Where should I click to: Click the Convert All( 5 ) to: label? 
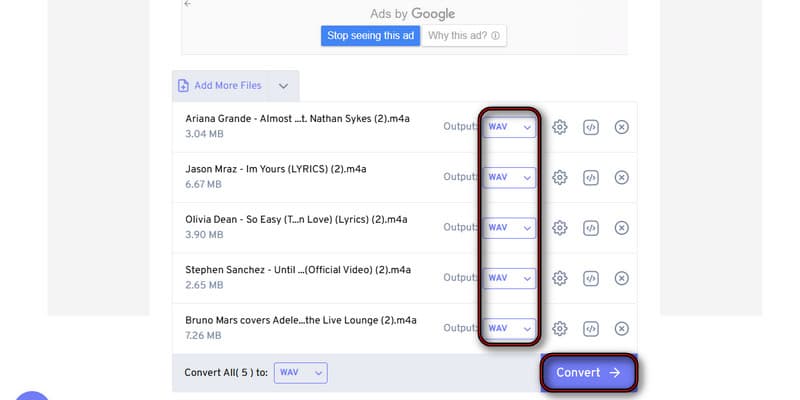226,373
